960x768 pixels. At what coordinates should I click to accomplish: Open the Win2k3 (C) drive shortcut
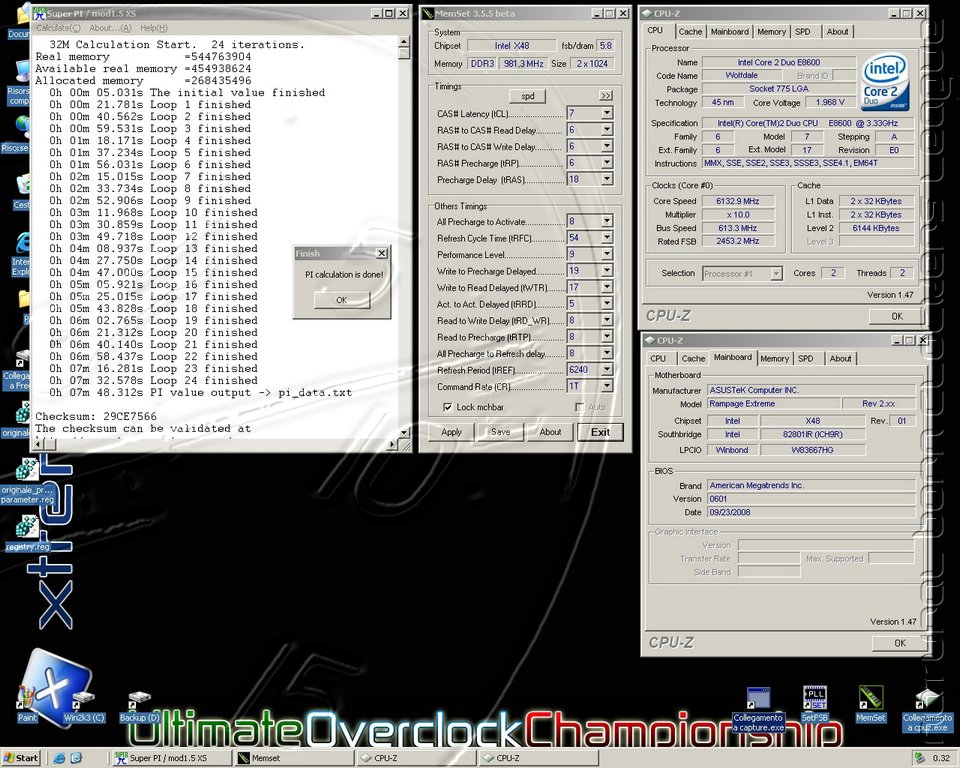pos(84,707)
